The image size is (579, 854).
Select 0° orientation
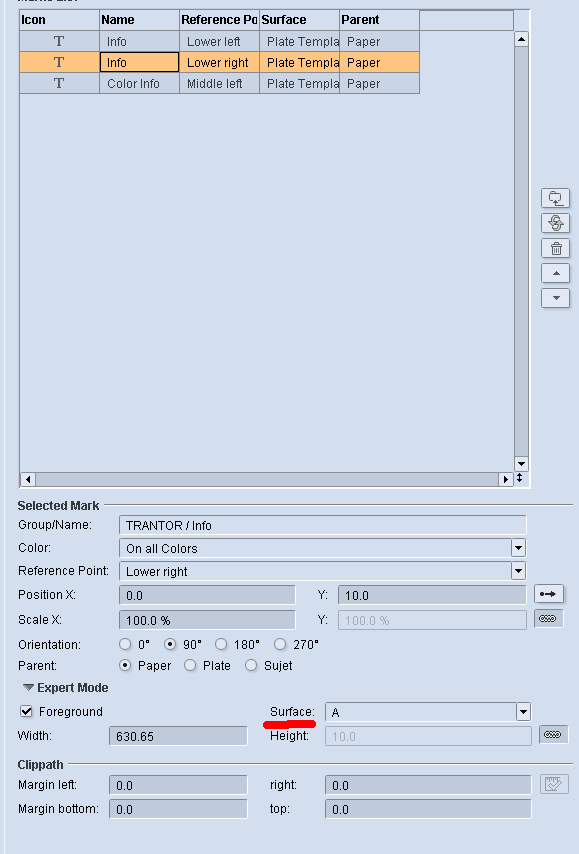click(x=125, y=644)
